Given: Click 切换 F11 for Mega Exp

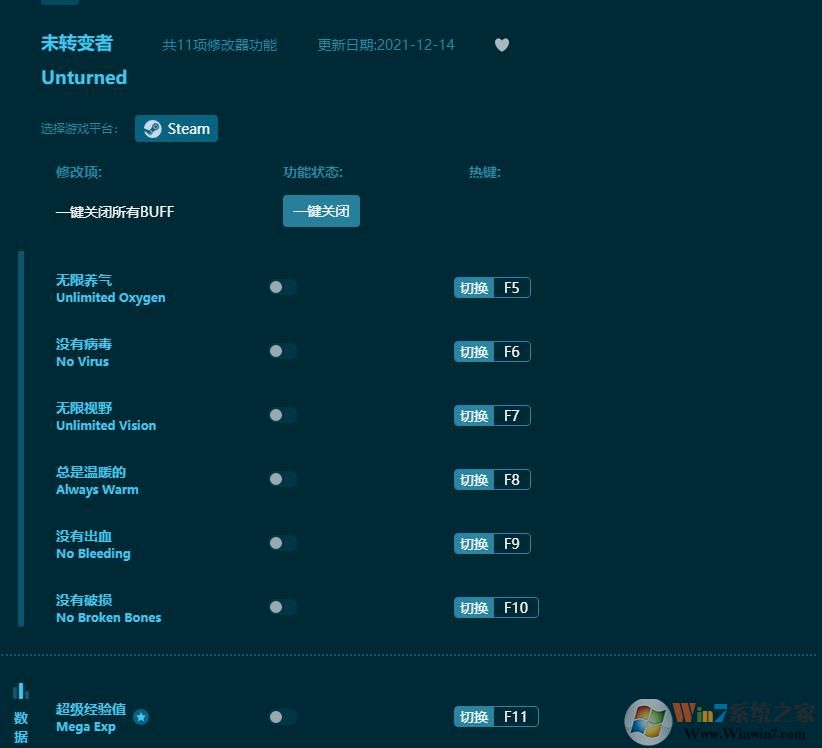Looking at the screenshot, I should pos(495,716).
